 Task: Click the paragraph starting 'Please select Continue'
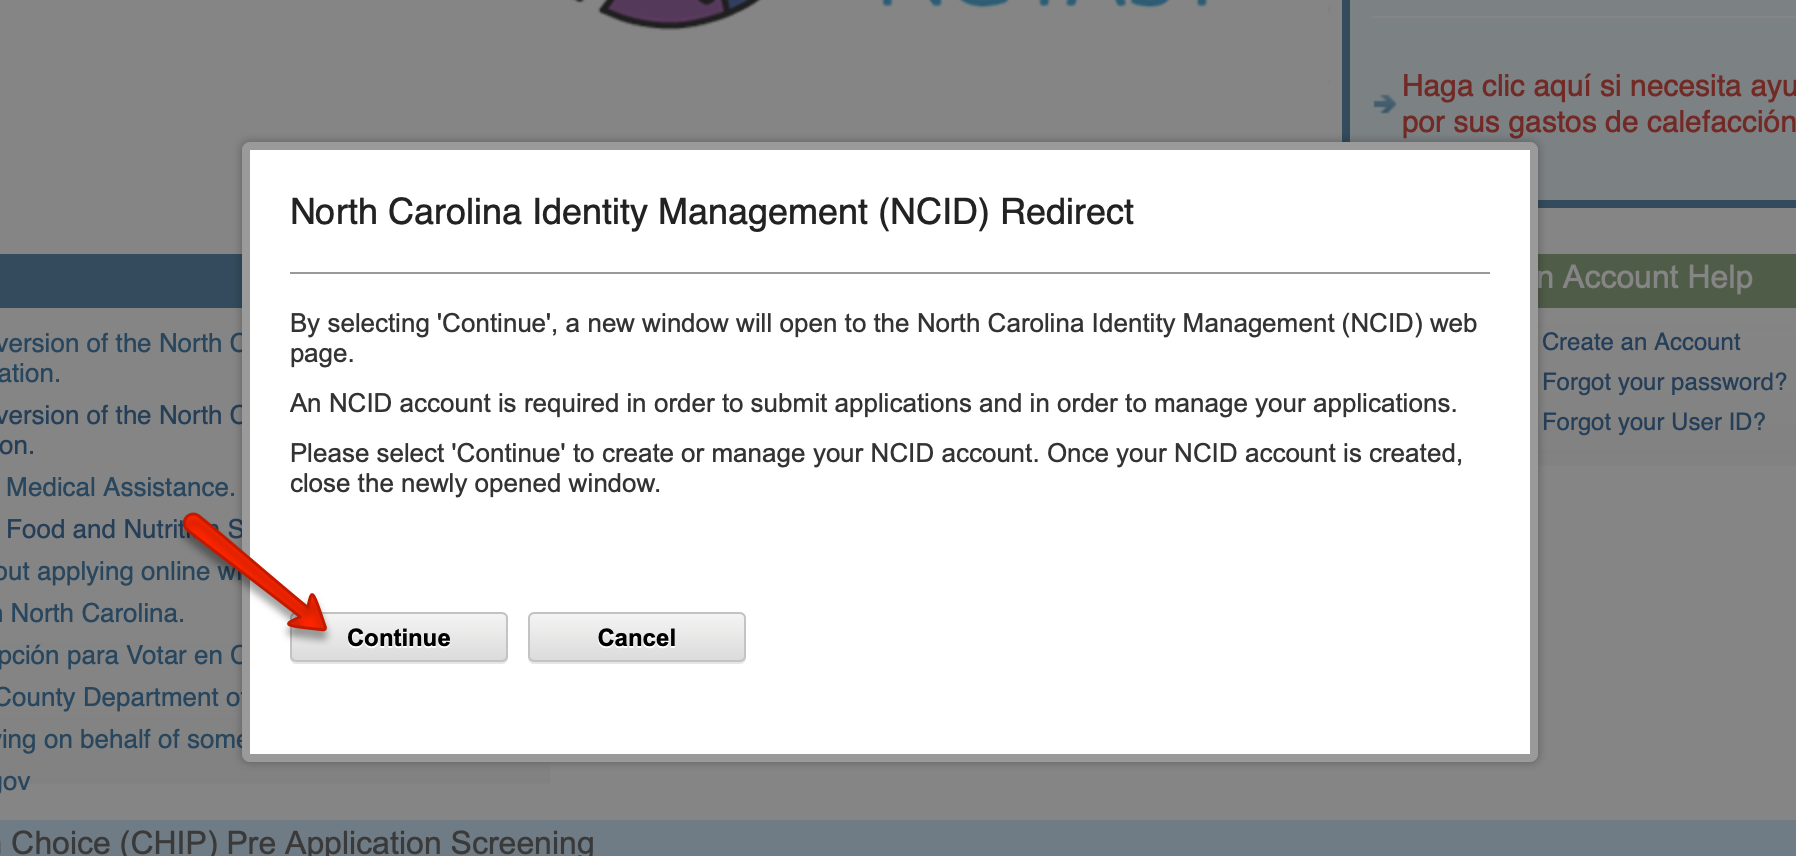[875, 468]
